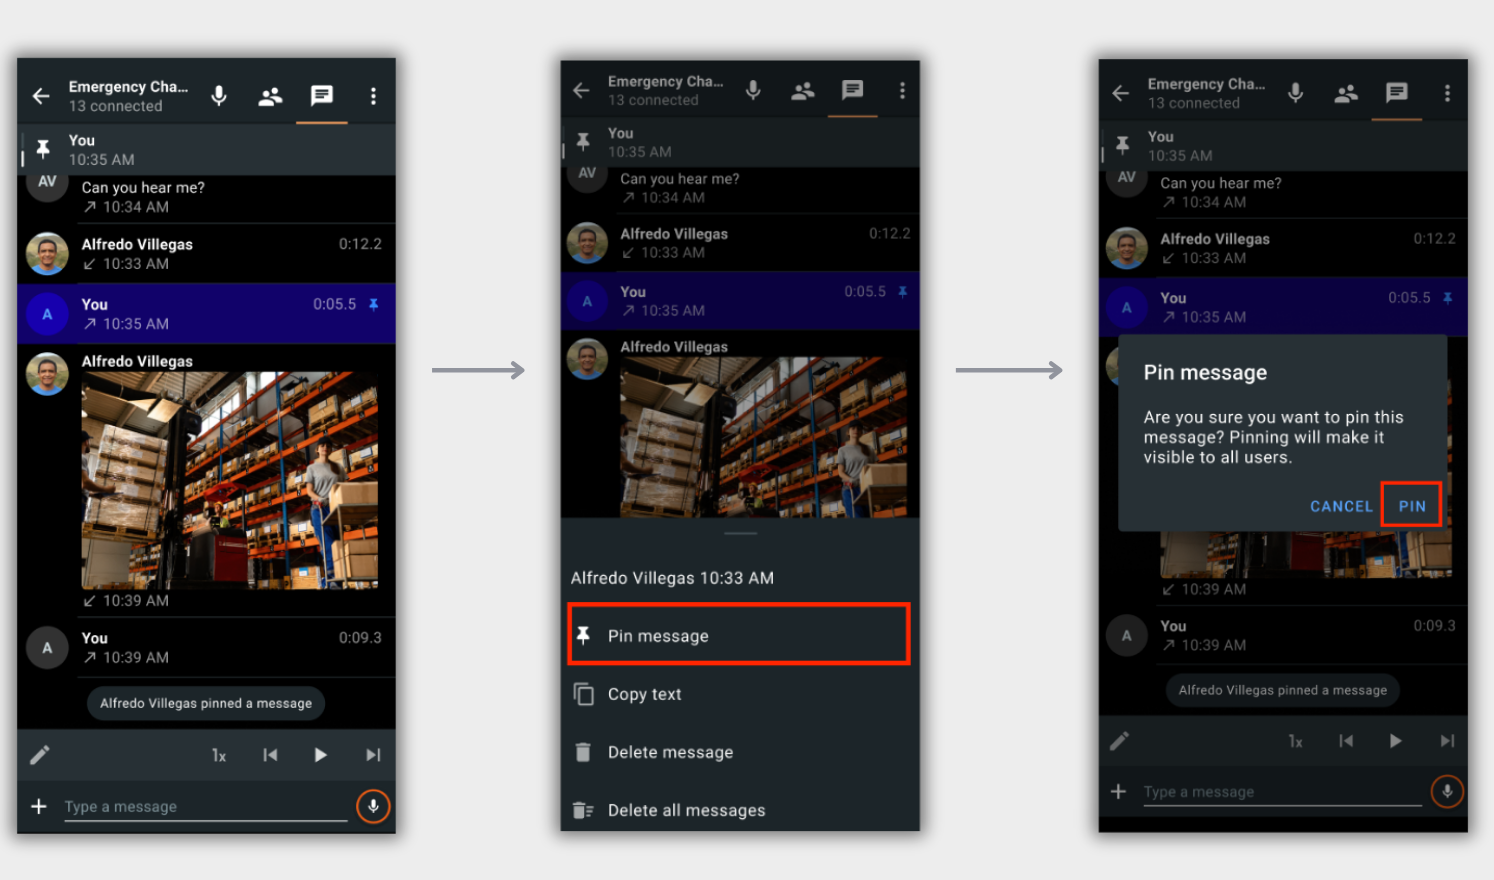Select You 0:09.3 message in left screen
Image resolution: width=1494 pixels, height=880 pixels.
click(207, 648)
